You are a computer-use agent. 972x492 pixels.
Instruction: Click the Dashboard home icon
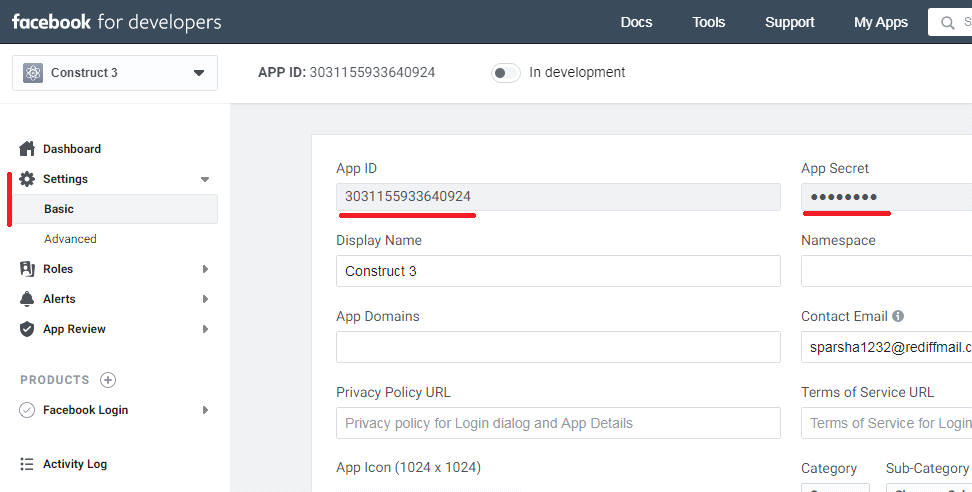click(27, 149)
